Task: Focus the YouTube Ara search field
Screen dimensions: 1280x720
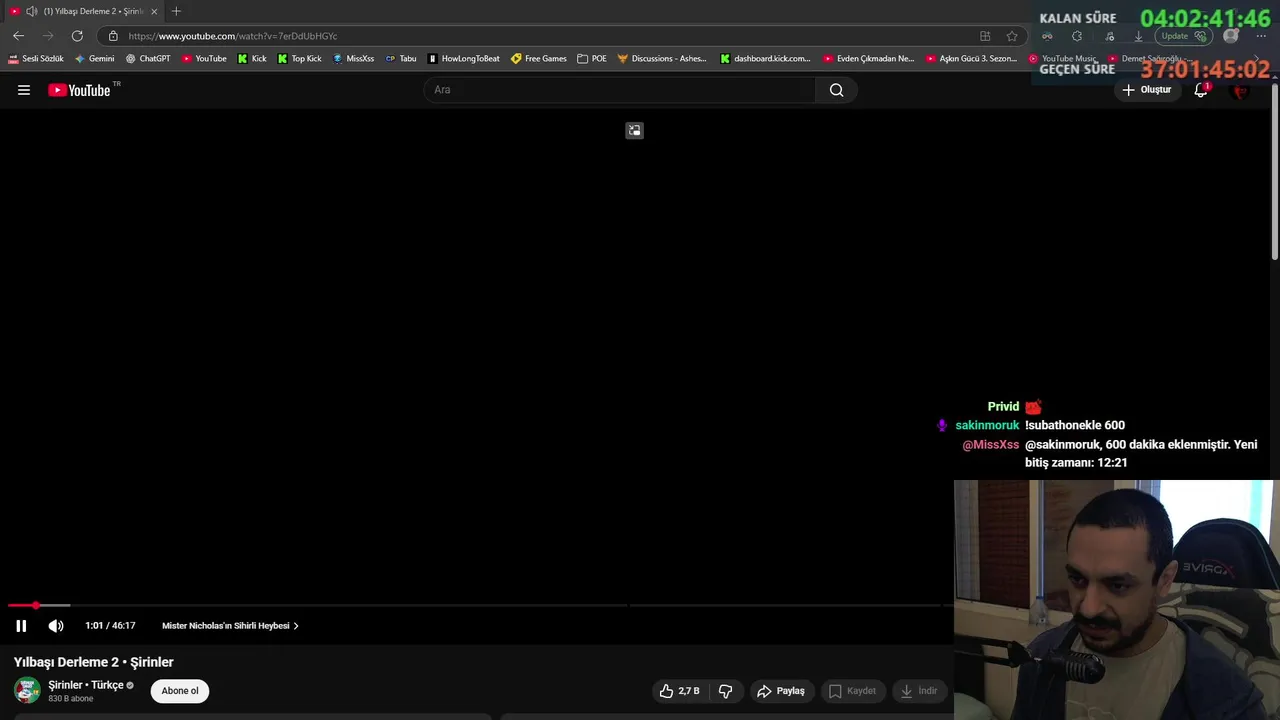Action: (620, 90)
